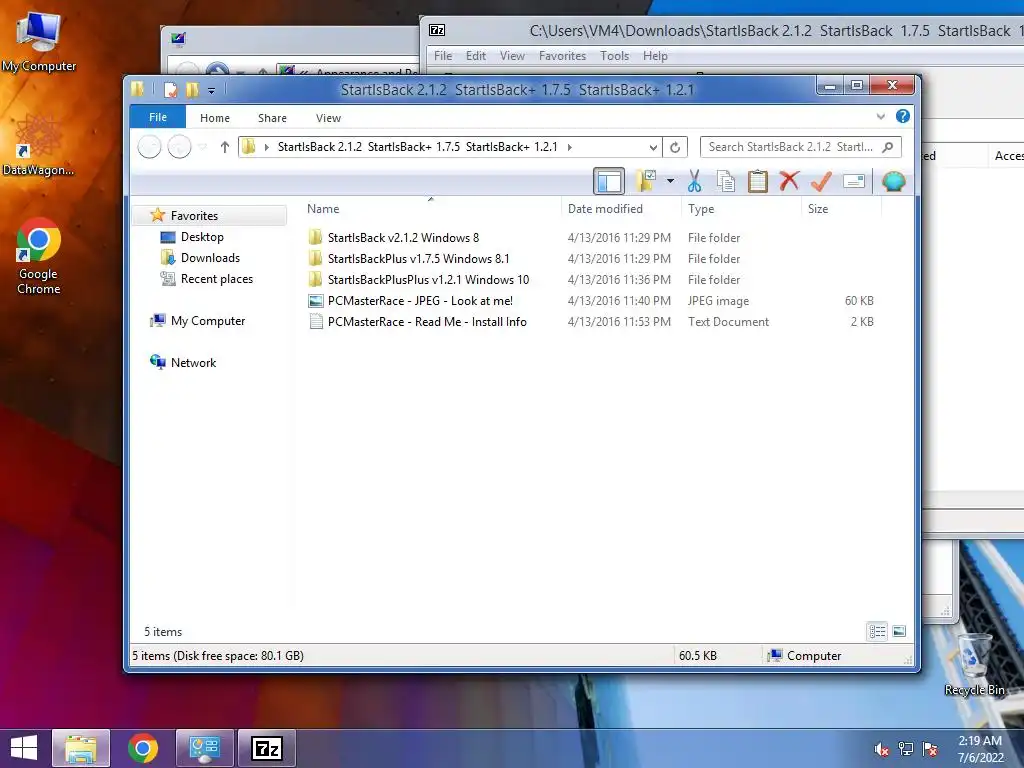The image size is (1024, 768).
Task: Open the File tab
Action: click(157, 117)
